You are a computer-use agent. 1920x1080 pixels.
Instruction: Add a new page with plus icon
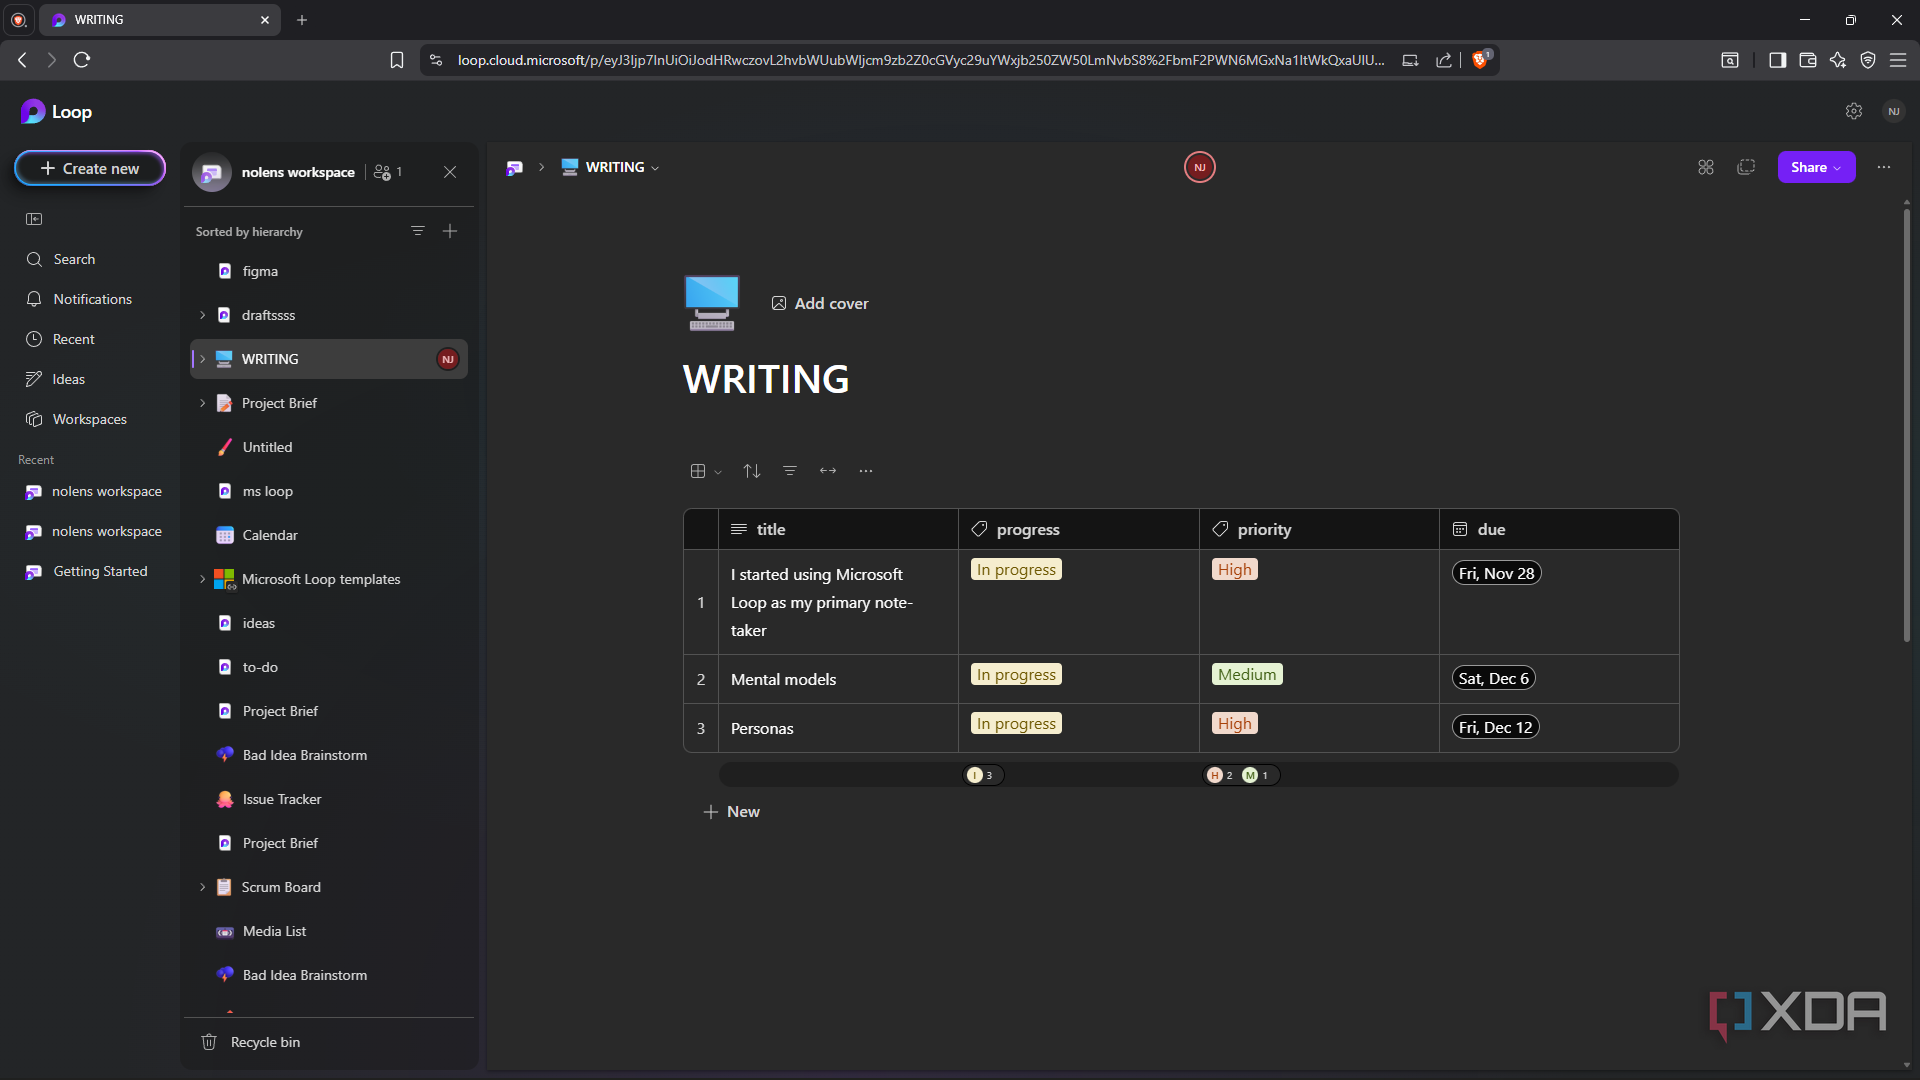coord(450,231)
